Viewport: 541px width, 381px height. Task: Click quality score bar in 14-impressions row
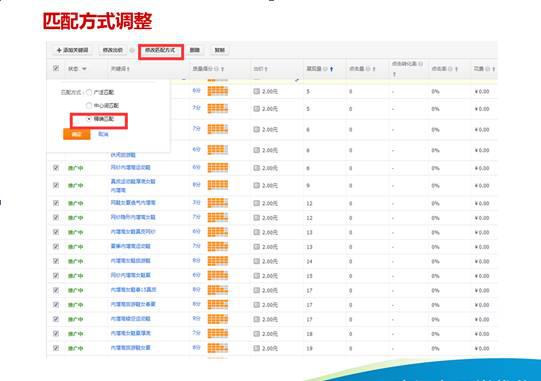(x=218, y=261)
